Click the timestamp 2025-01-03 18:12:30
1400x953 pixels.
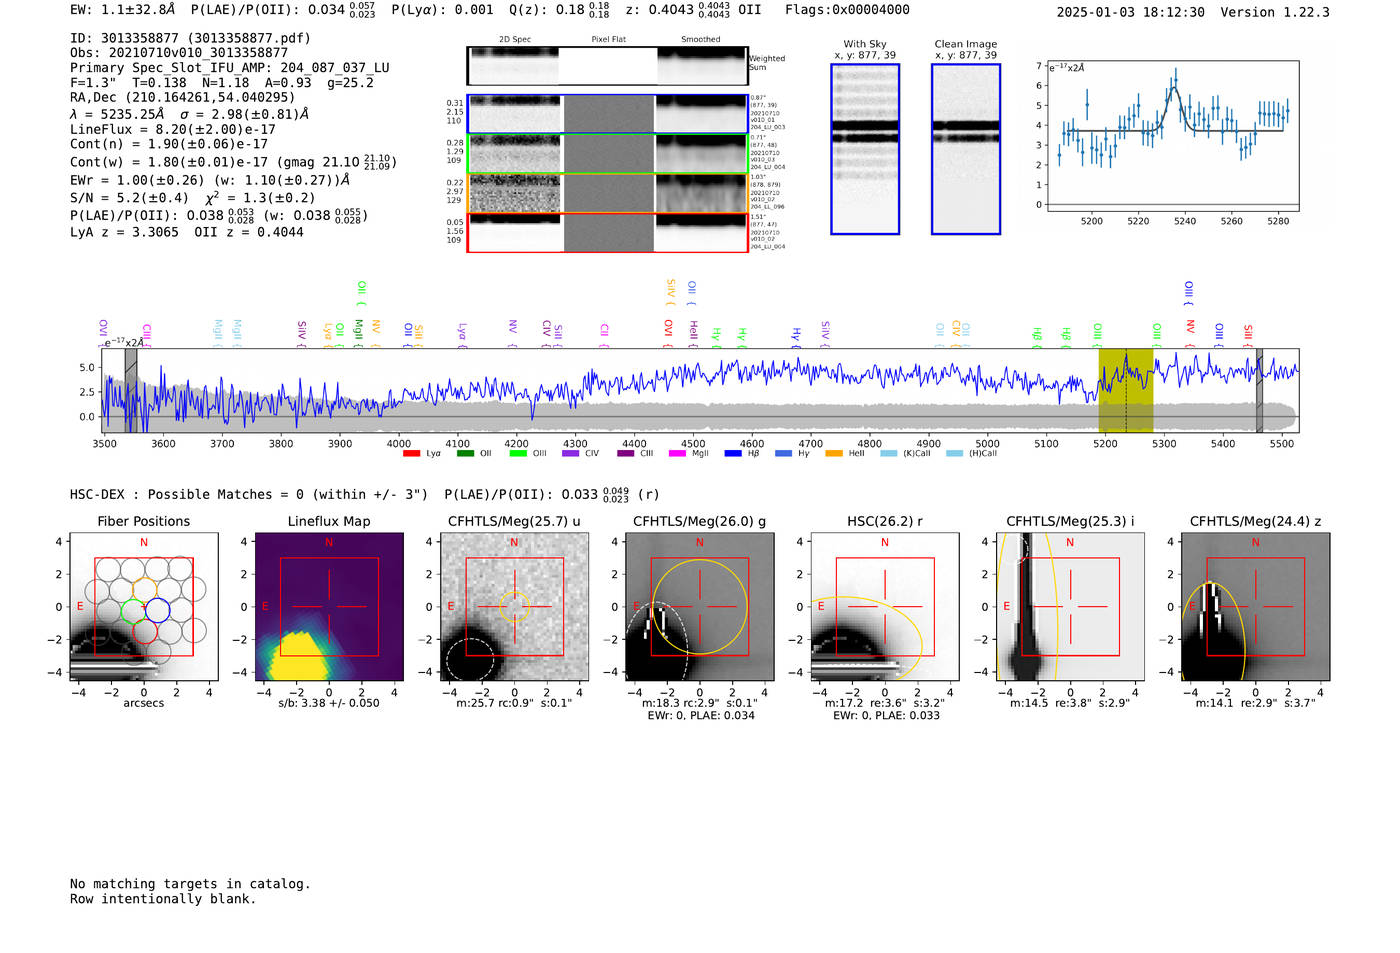tap(1130, 12)
